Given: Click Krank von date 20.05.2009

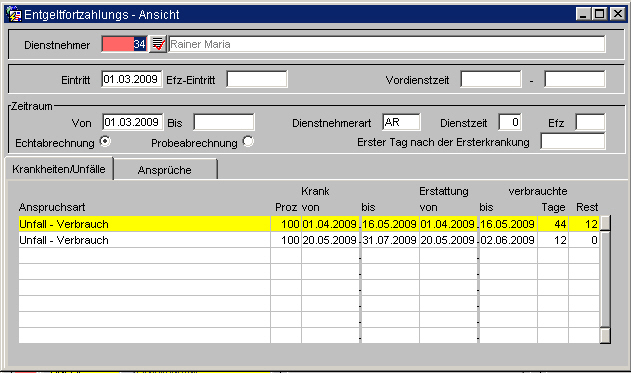Looking at the screenshot, I should tap(330, 240).
